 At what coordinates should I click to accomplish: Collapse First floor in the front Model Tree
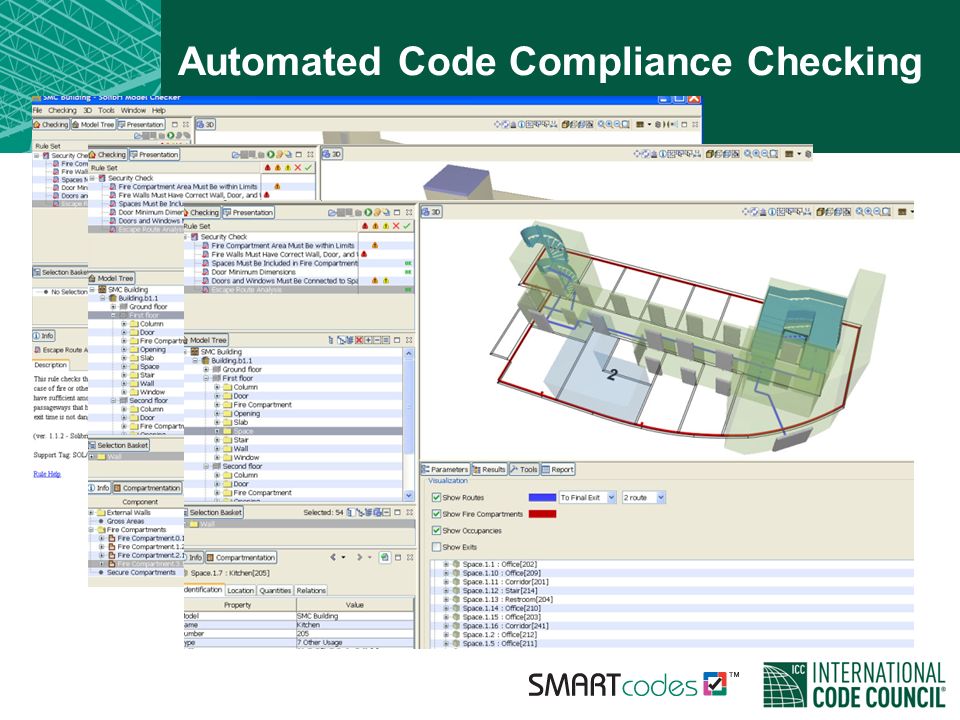206,378
